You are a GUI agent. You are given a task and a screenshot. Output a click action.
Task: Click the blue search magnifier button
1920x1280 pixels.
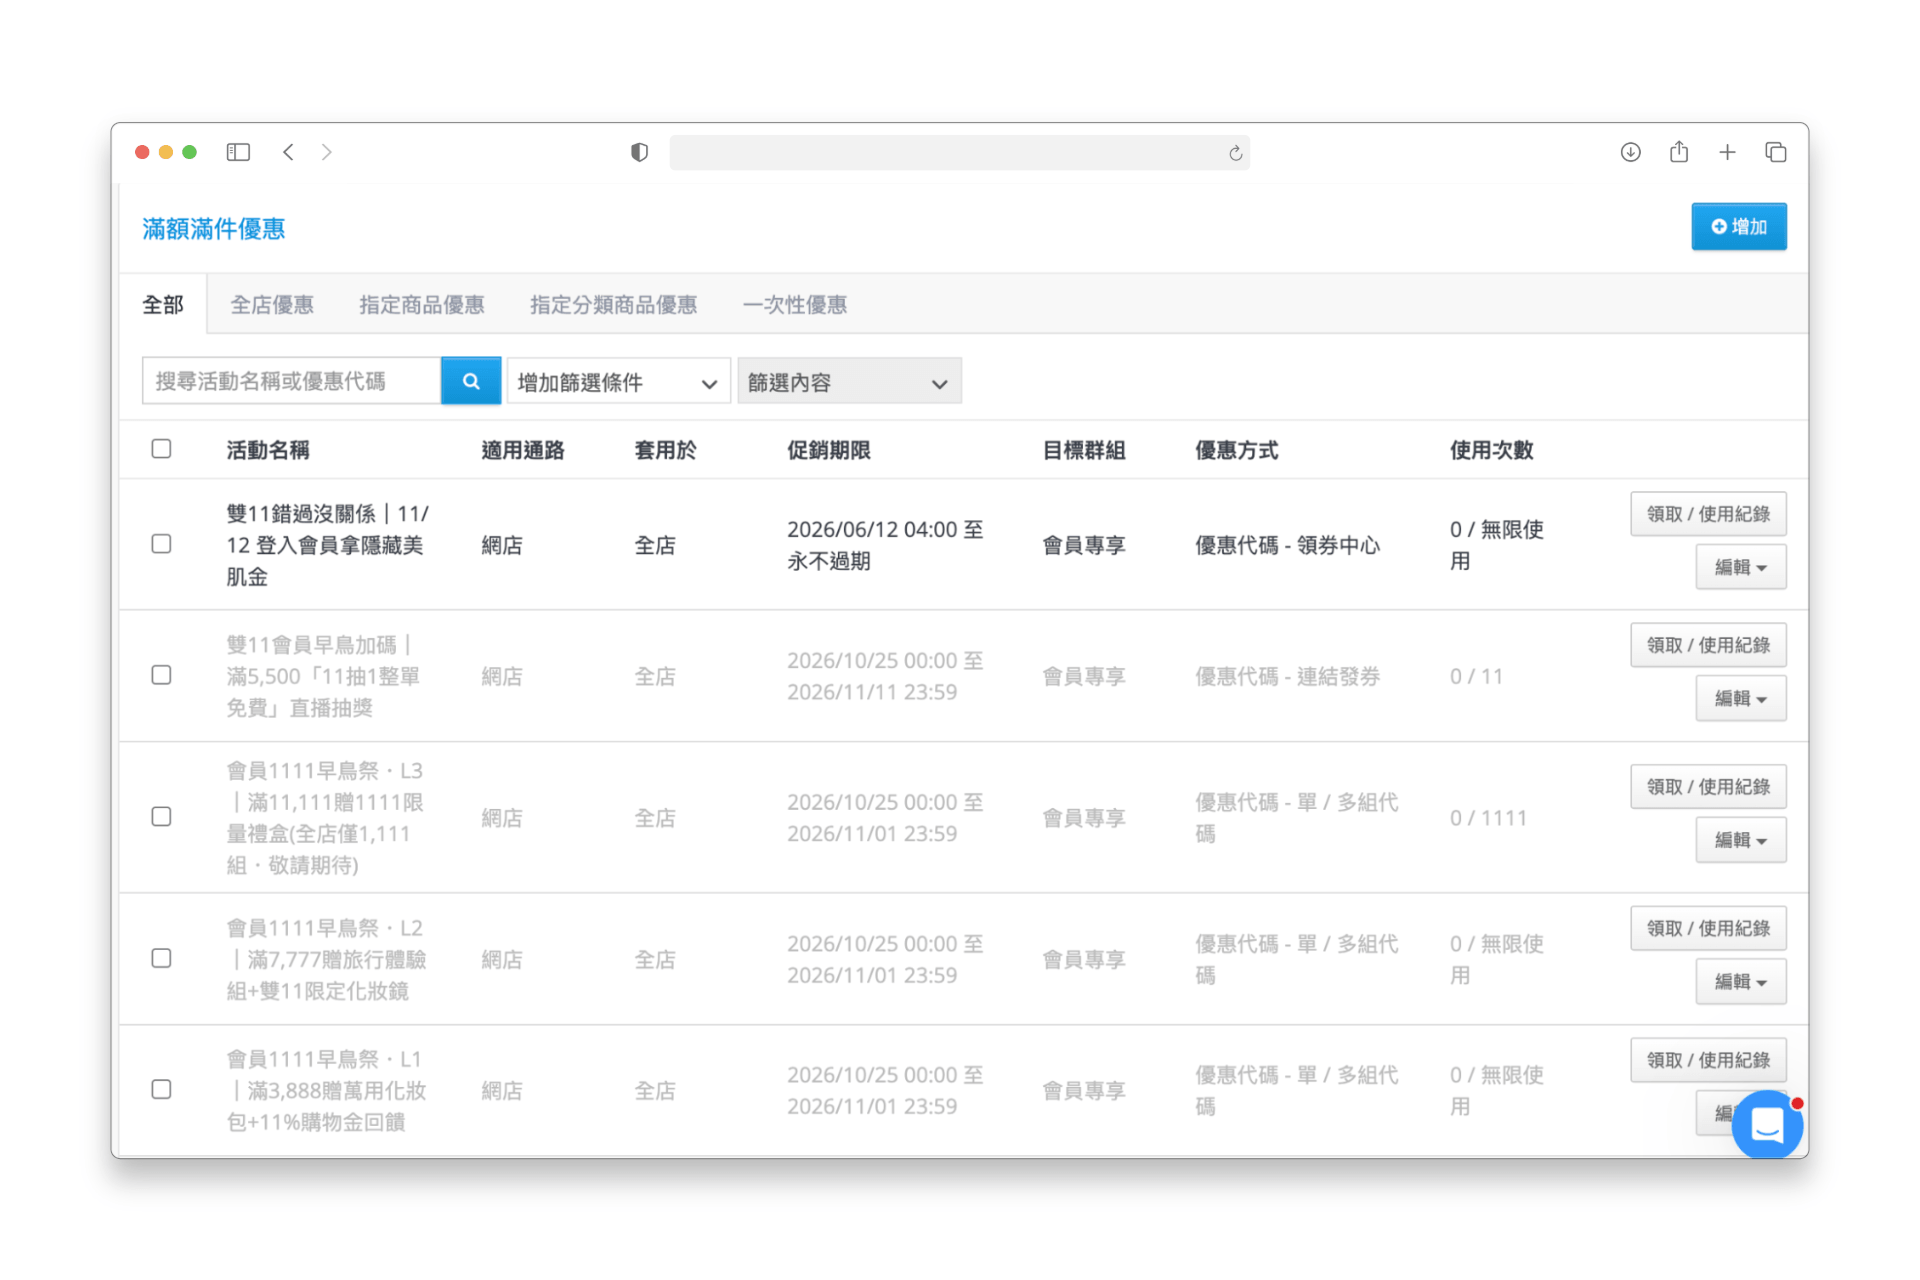471,381
